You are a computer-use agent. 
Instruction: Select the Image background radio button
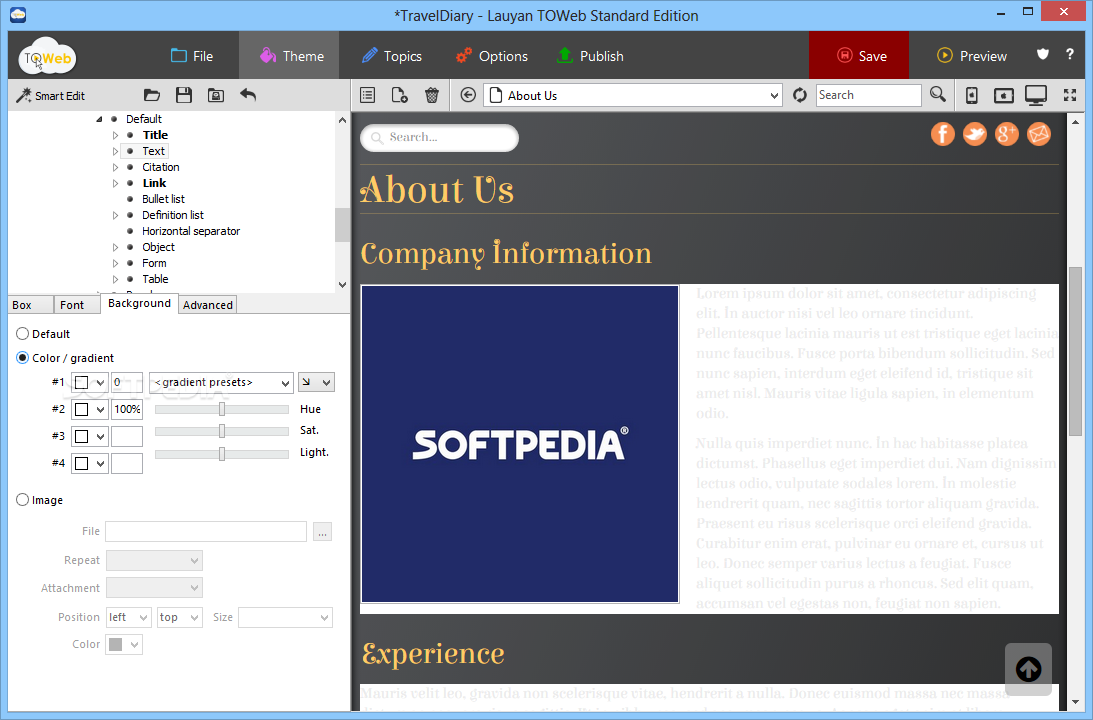22,500
